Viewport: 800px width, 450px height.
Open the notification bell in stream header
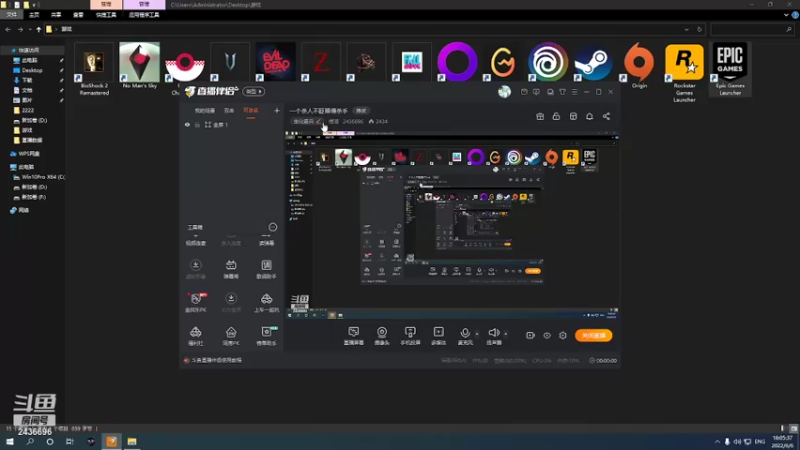tap(589, 116)
